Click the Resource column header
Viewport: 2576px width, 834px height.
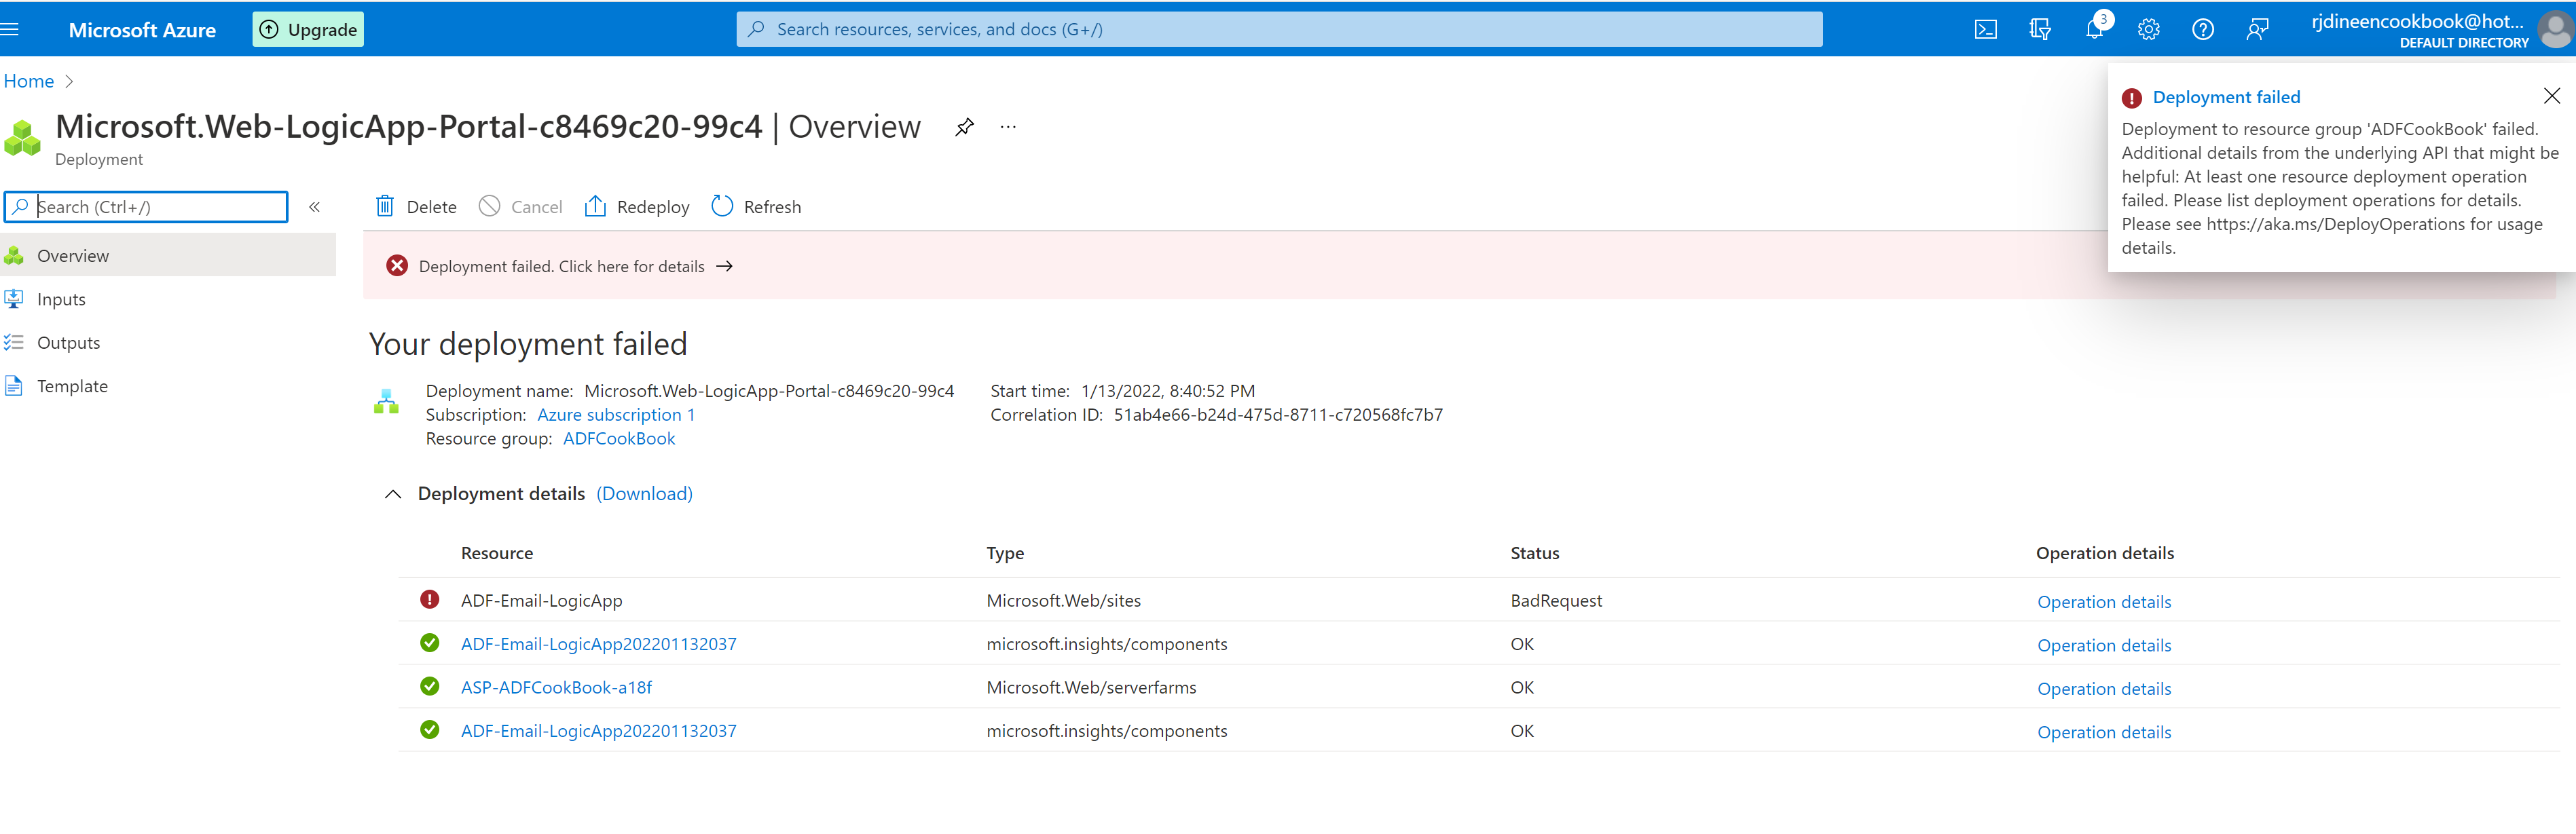click(497, 554)
